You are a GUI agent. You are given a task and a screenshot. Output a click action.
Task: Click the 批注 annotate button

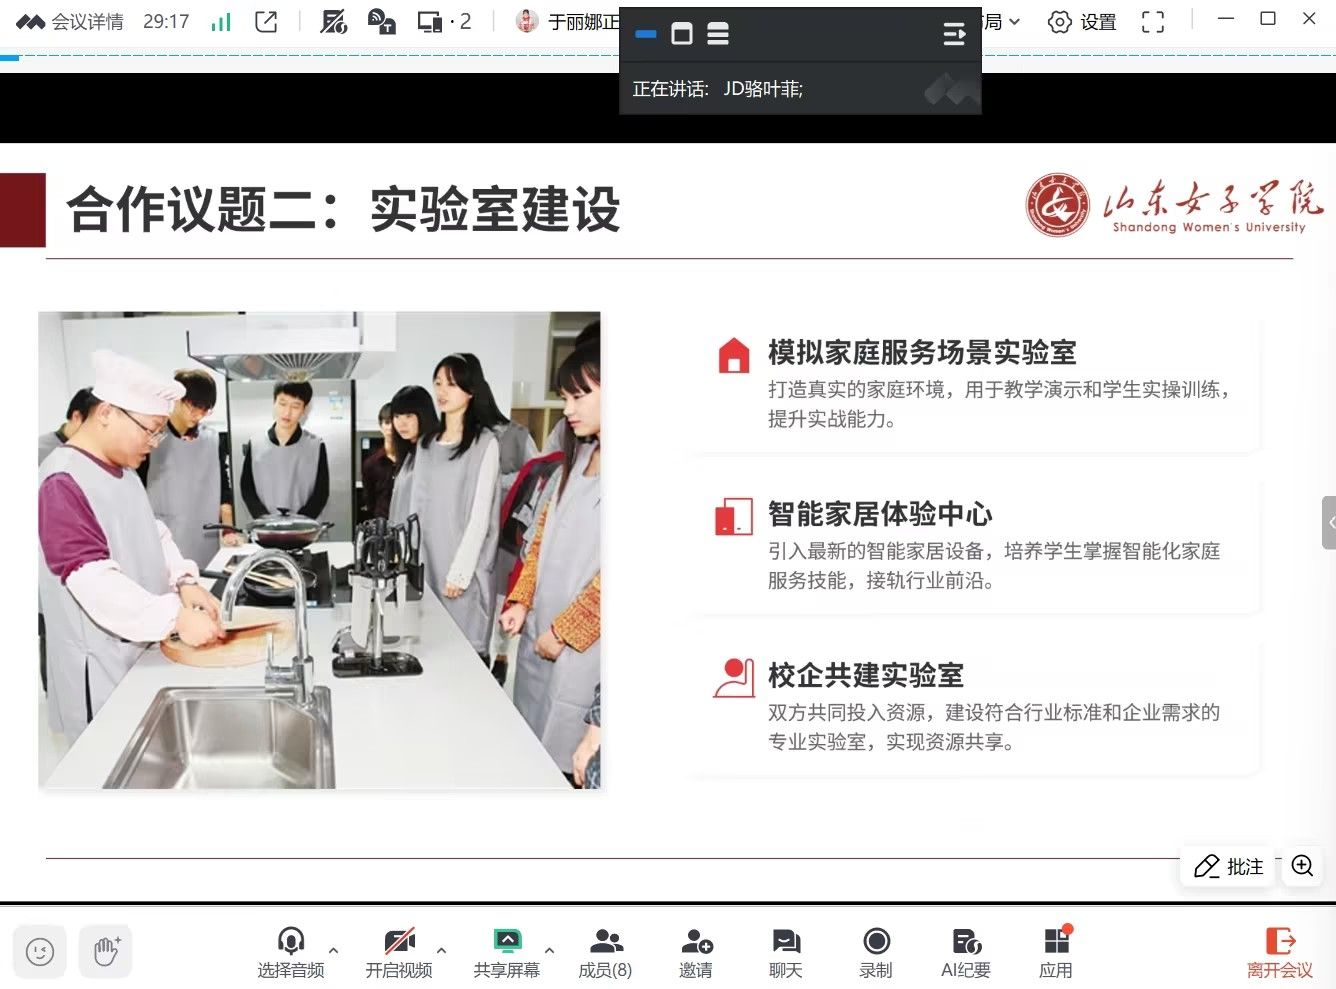(x=1229, y=866)
